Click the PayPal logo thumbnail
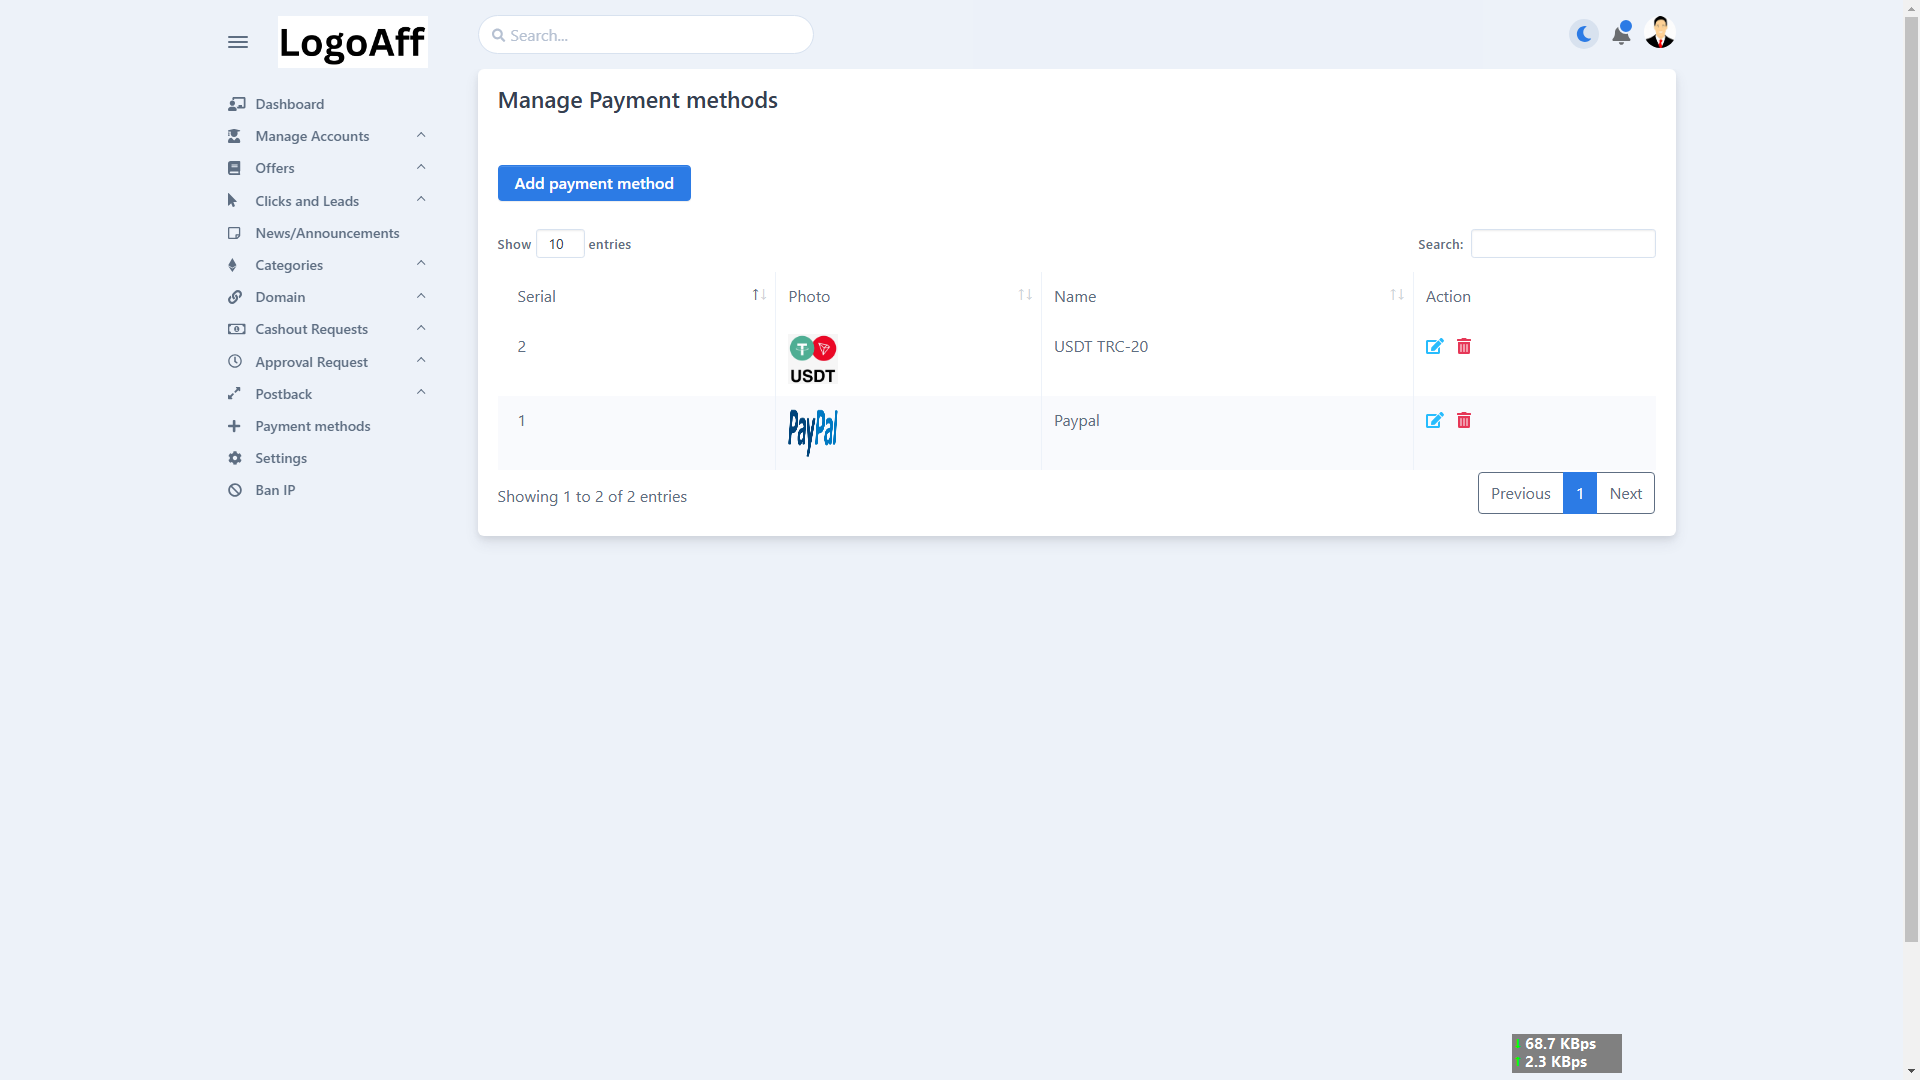This screenshot has height=1080, width=1920. tap(812, 432)
